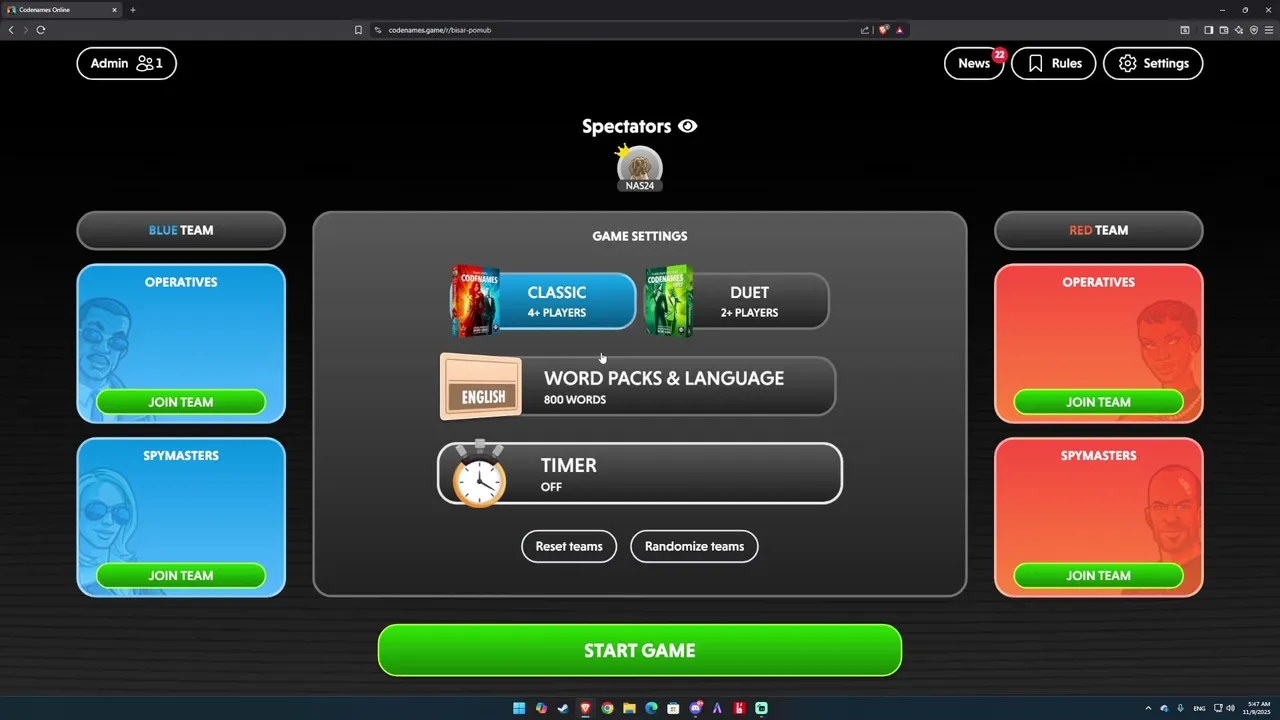Select the Codenames Online browser tab
Image resolution: width=1280 pixels, height=720 pixels.
coord(62,10)
